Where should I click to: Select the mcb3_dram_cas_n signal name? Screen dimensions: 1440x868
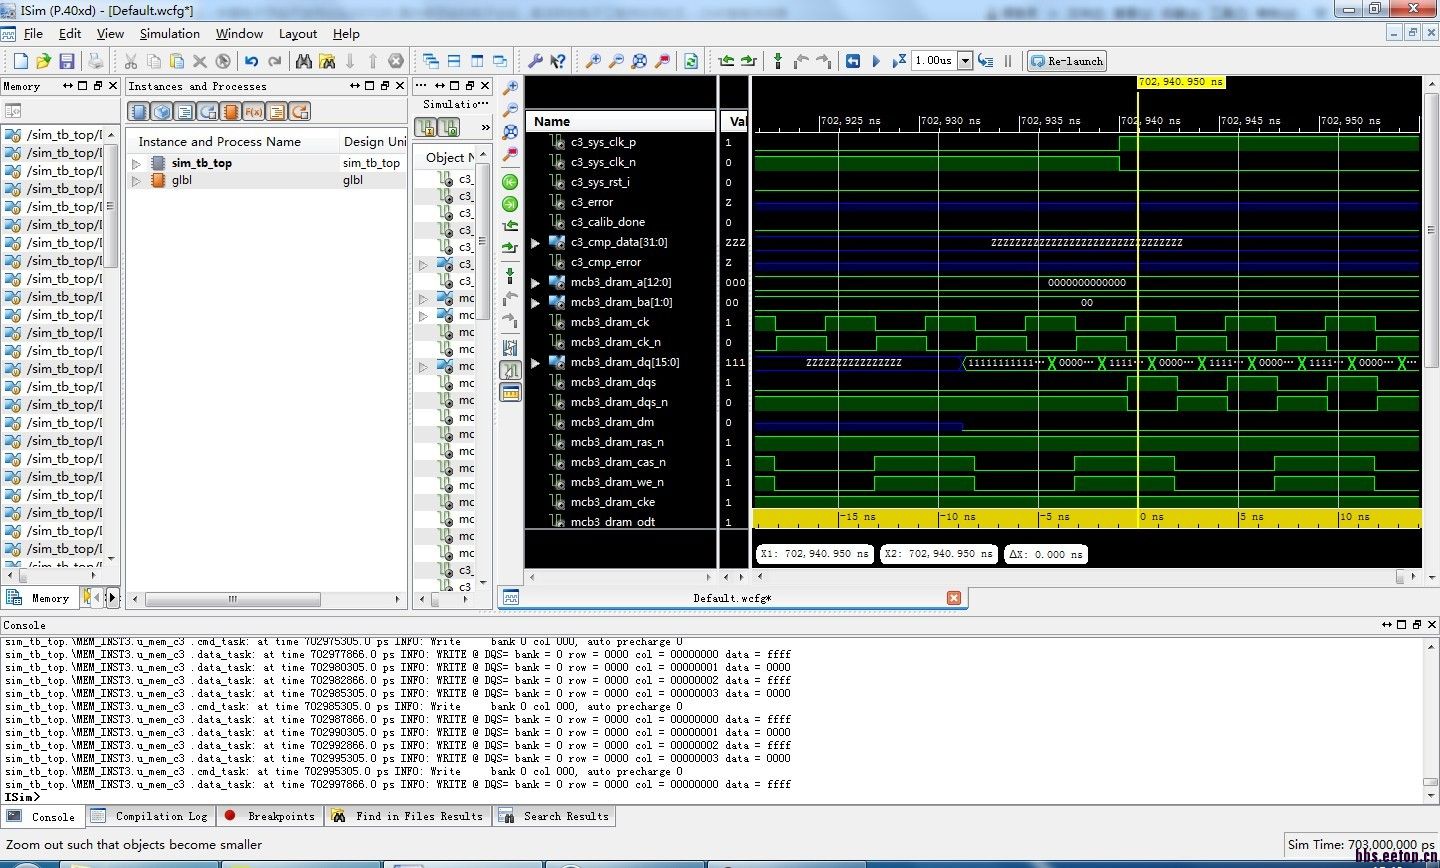tap(617, 462)
